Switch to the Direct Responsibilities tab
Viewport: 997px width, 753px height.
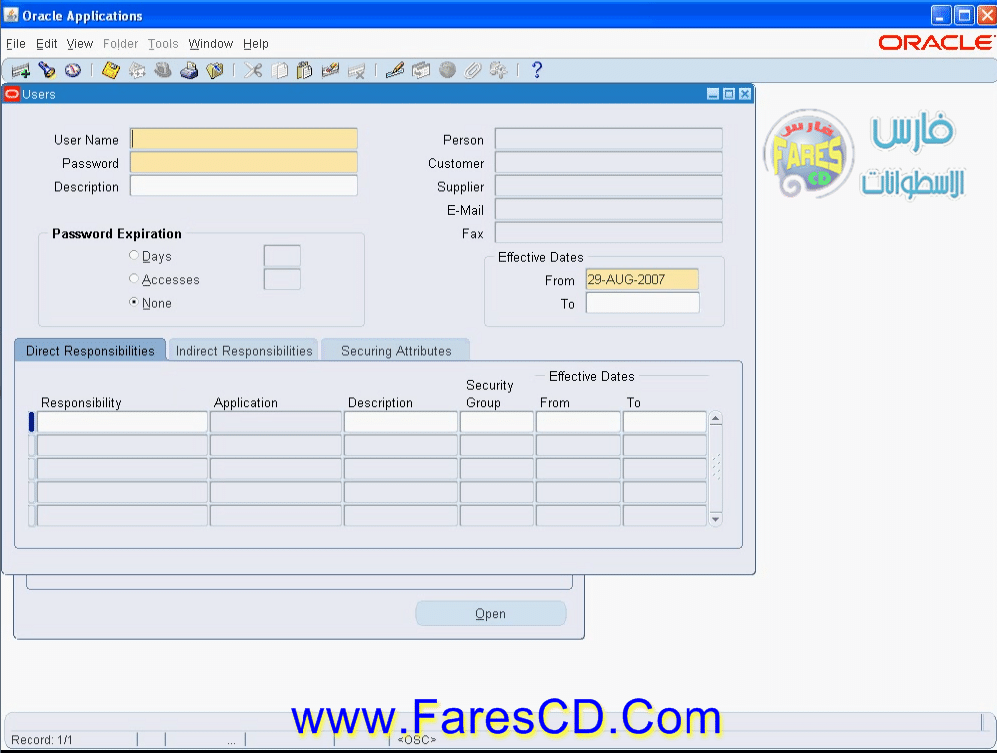point(90,350)
